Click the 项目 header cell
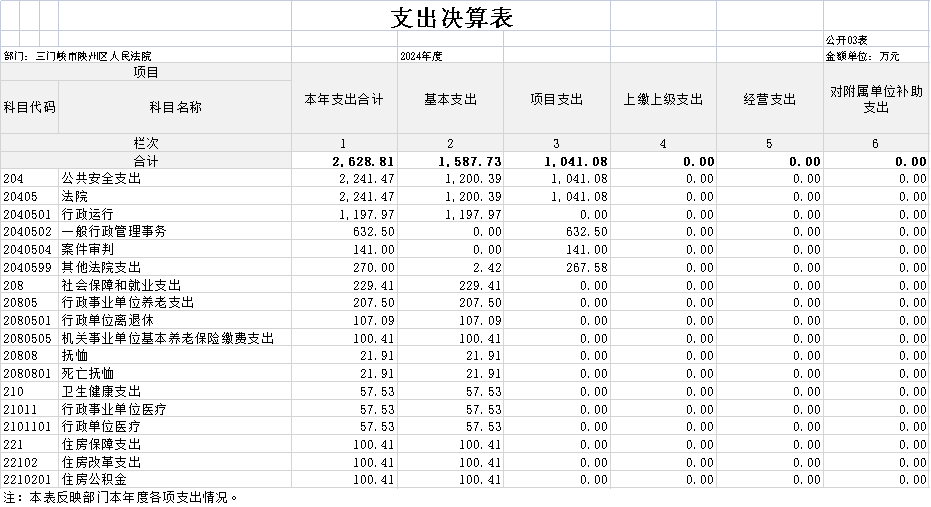 [145, 72]
